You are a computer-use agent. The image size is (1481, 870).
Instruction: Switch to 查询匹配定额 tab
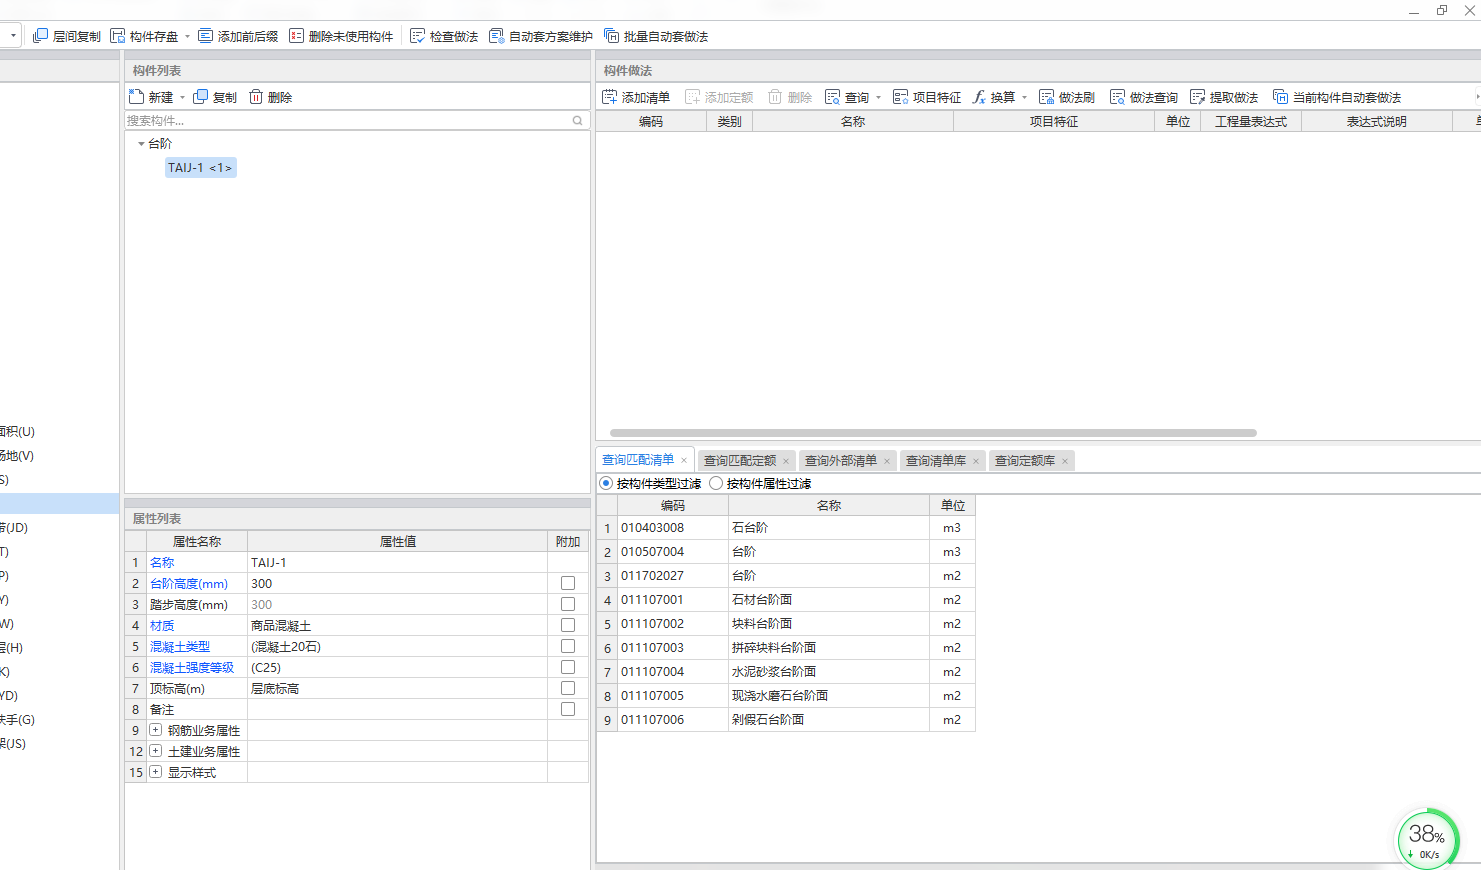click(740, 461)
